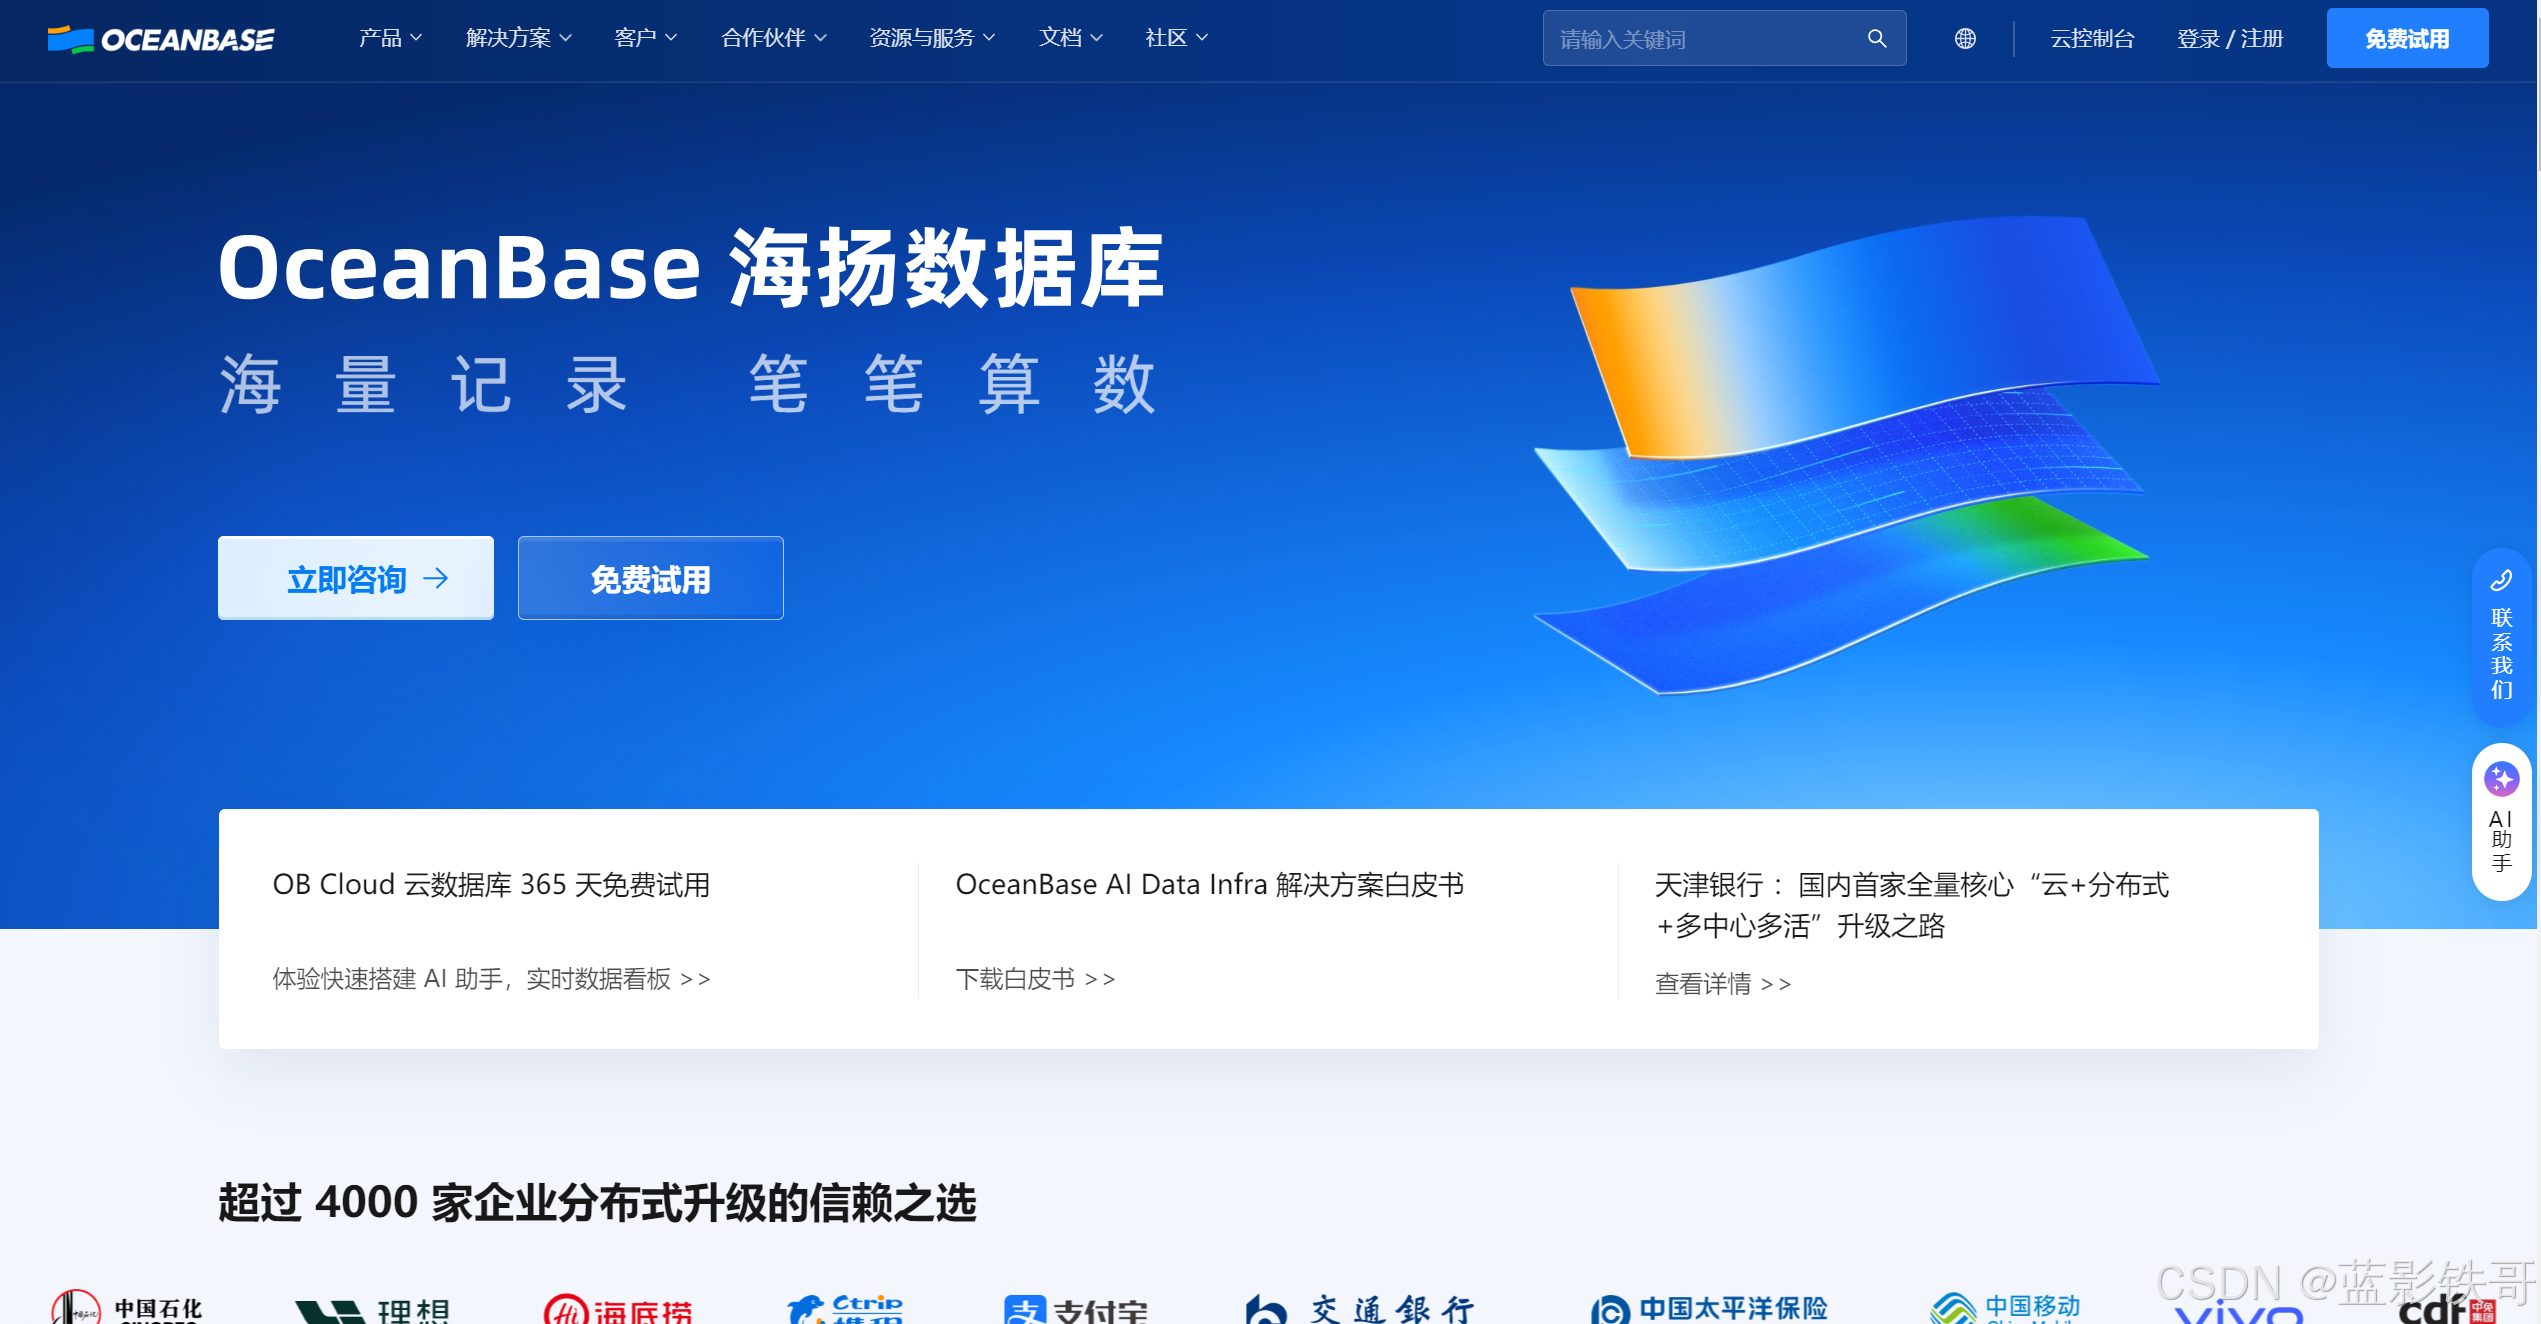Click 登录 / 注册 in header
The image size is (2541, 1324).
point(2230,39)
